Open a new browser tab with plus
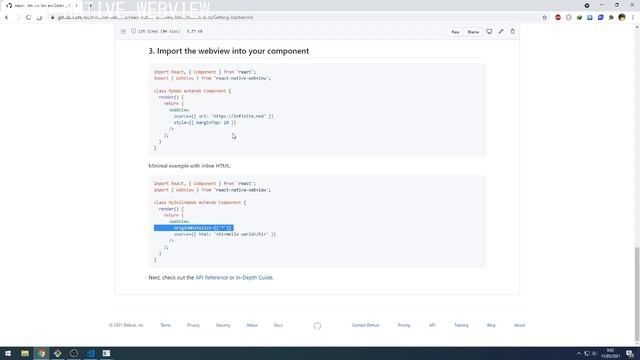Image resolution: width=640 pixels, height=360 pixels. pyautogui.click(x=90, y=6)
